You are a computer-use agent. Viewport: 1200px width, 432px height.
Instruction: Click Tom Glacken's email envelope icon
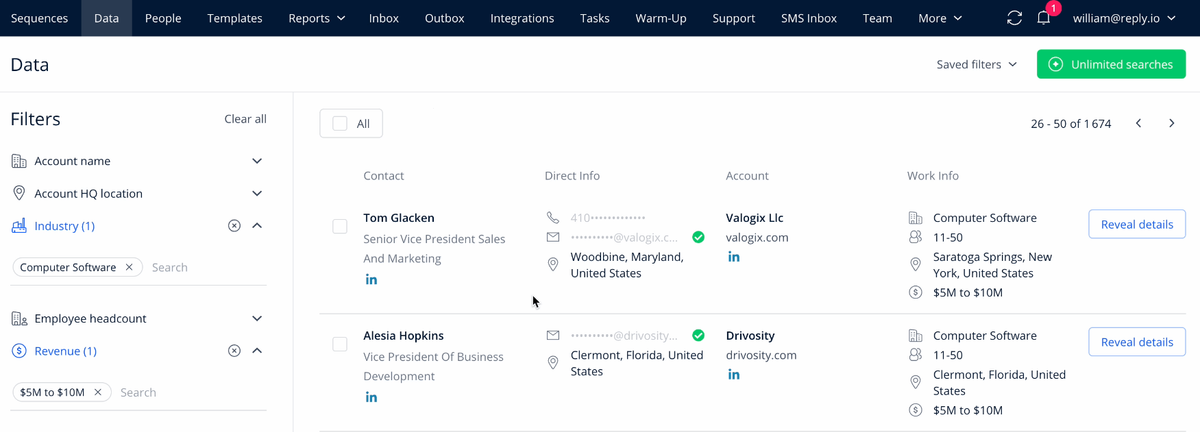pos(553,238)
